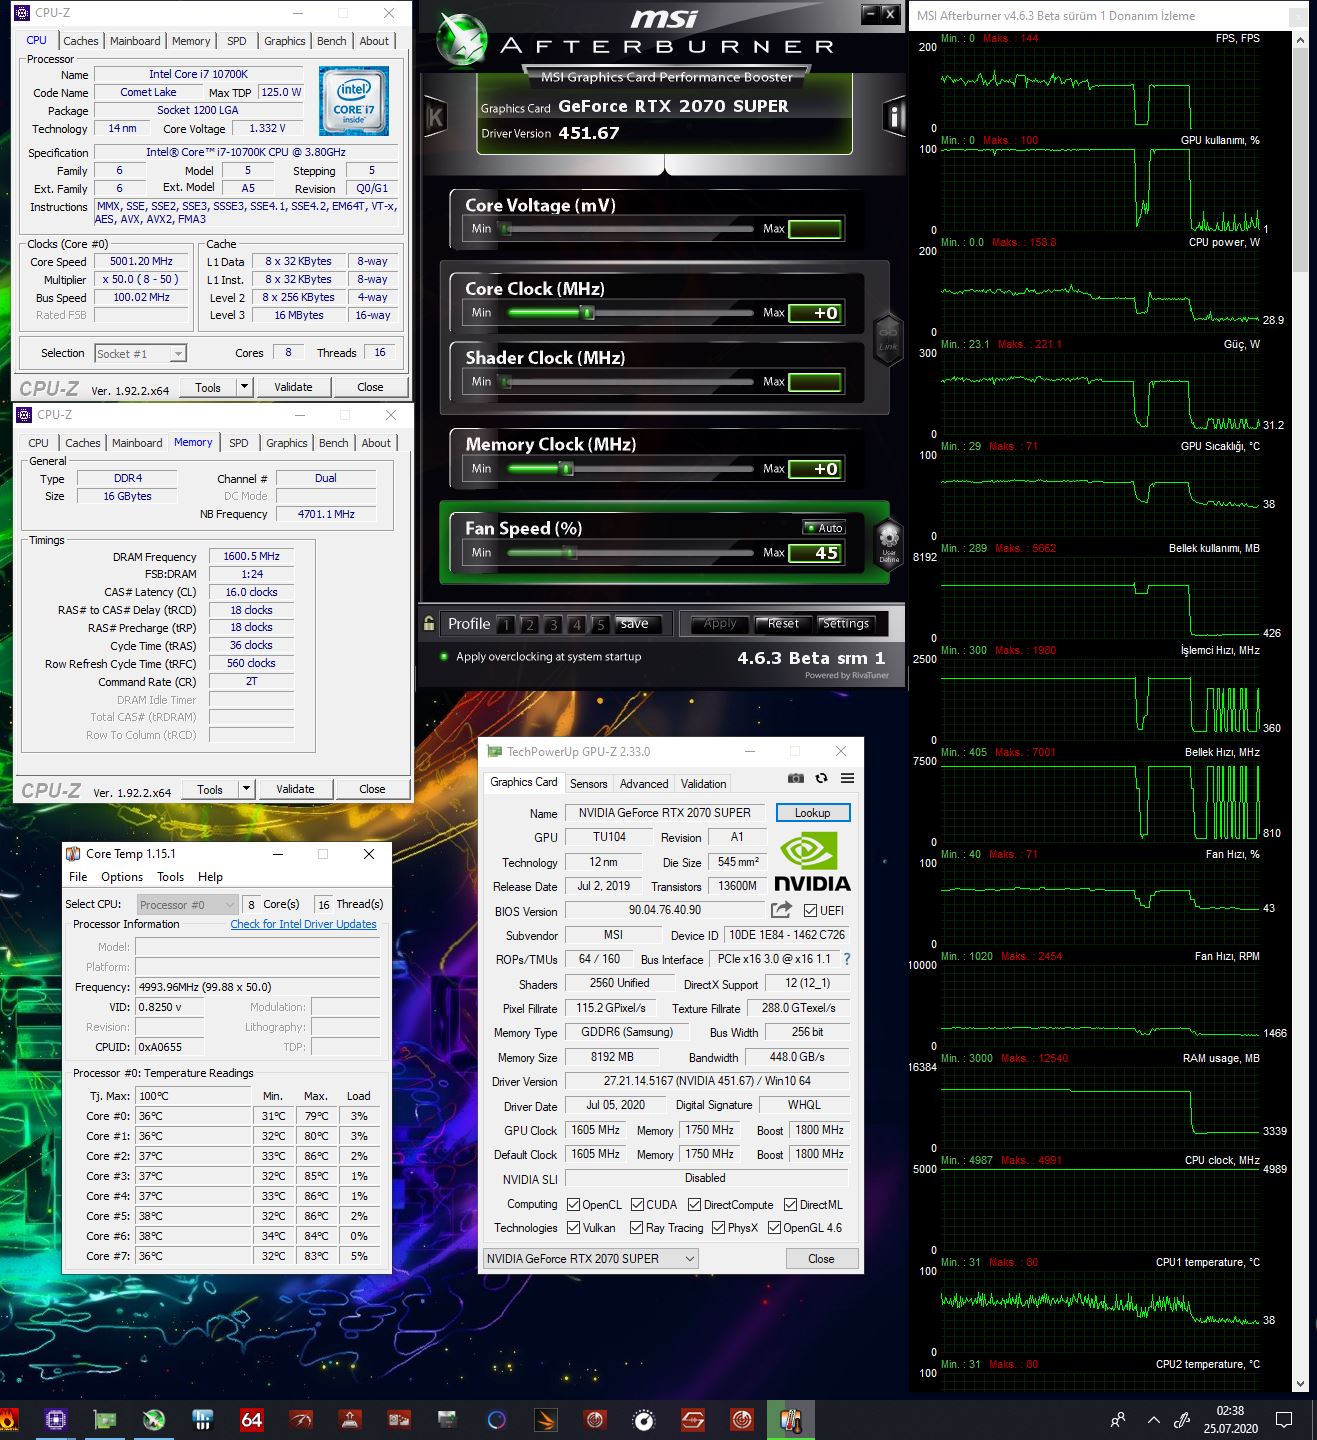This screenshot has height=1440, width=1317.
Task: Click the GPU-Z BIOS export share icon
Action: (781, 909)
